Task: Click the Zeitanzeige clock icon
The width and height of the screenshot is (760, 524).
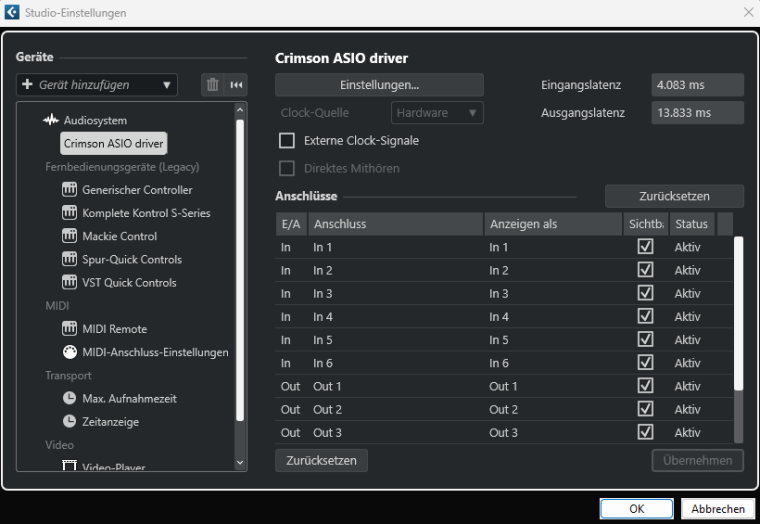Action: point(70,421)
